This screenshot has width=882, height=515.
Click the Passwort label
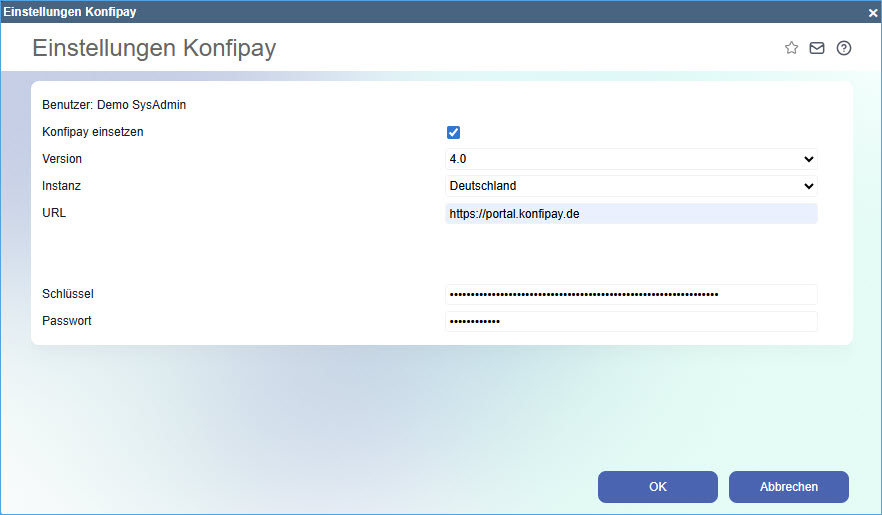point(67,320)
